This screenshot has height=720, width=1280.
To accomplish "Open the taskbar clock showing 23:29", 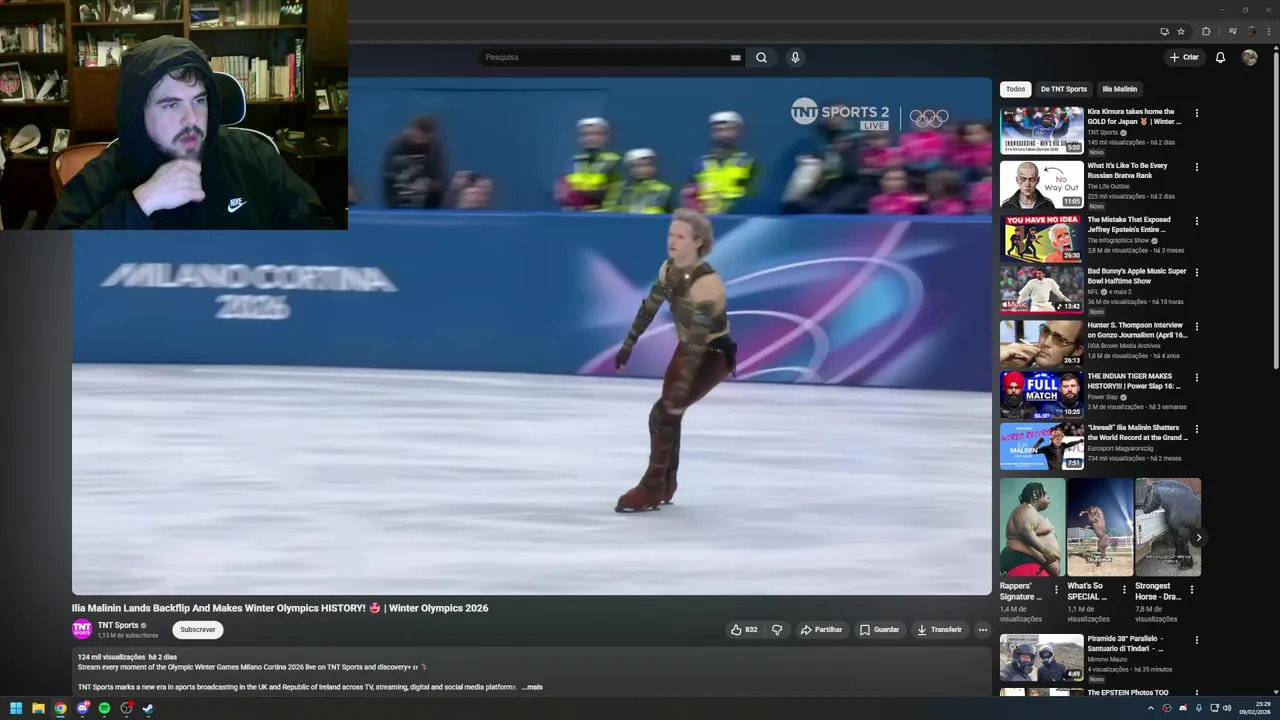I will coord(1255,708).
